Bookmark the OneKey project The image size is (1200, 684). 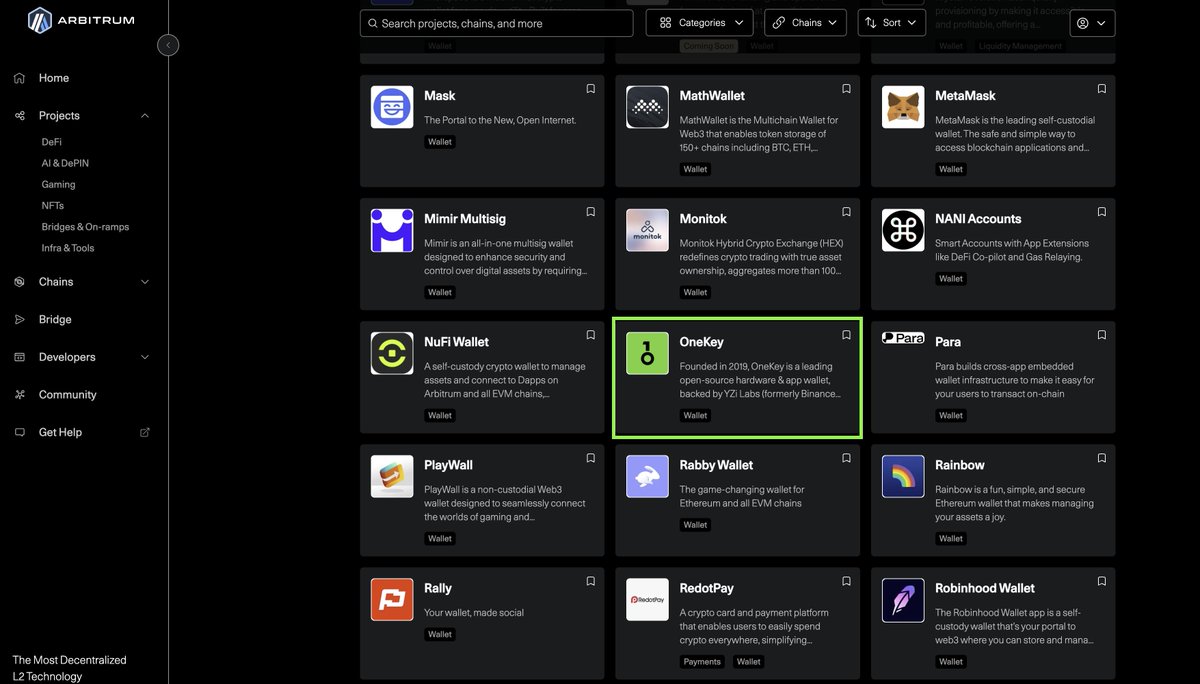[846, 335]
